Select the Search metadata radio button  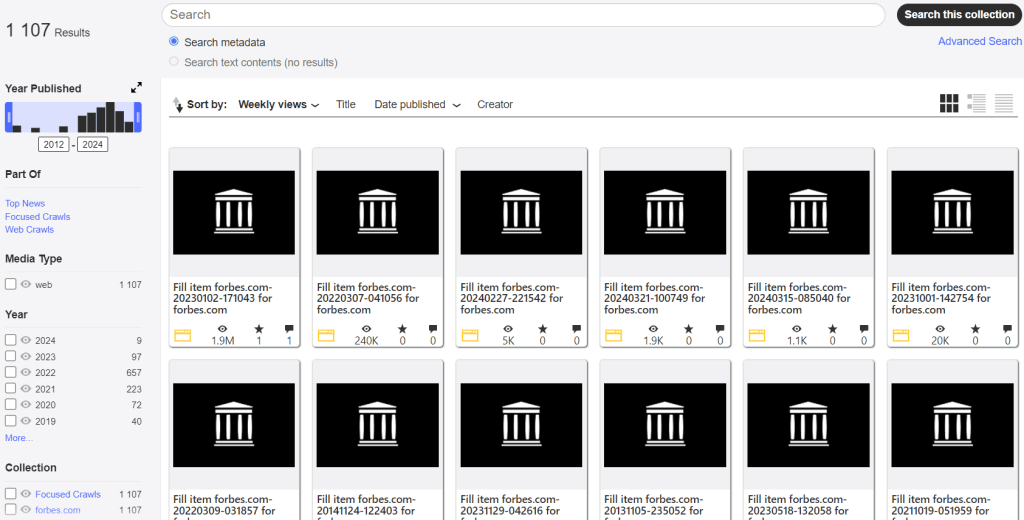click(174, 42)
